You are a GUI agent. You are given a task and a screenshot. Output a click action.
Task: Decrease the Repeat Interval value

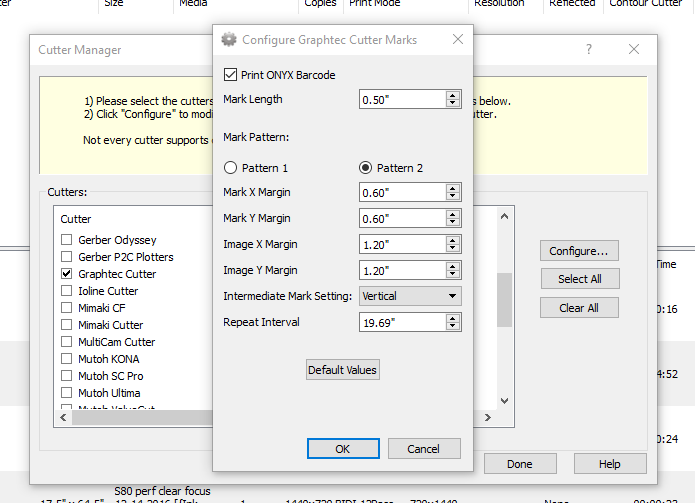point(453,326)
